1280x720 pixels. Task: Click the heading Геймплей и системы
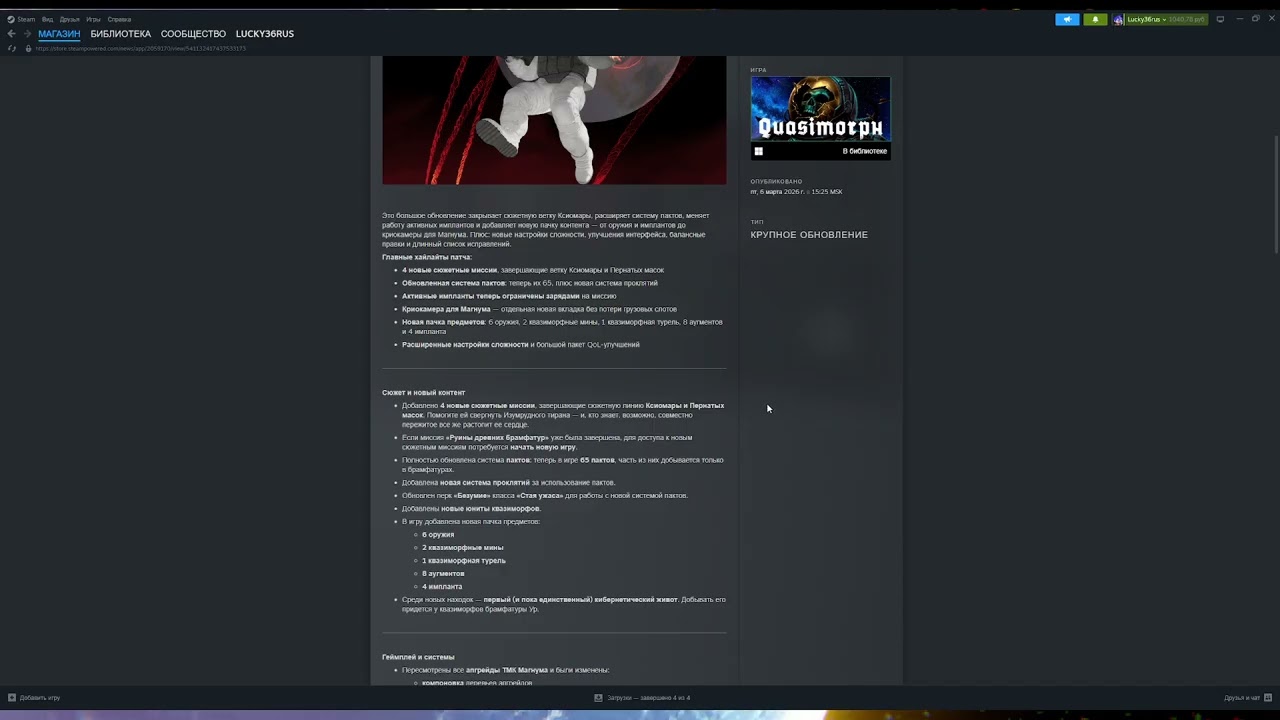click(418, 657)
